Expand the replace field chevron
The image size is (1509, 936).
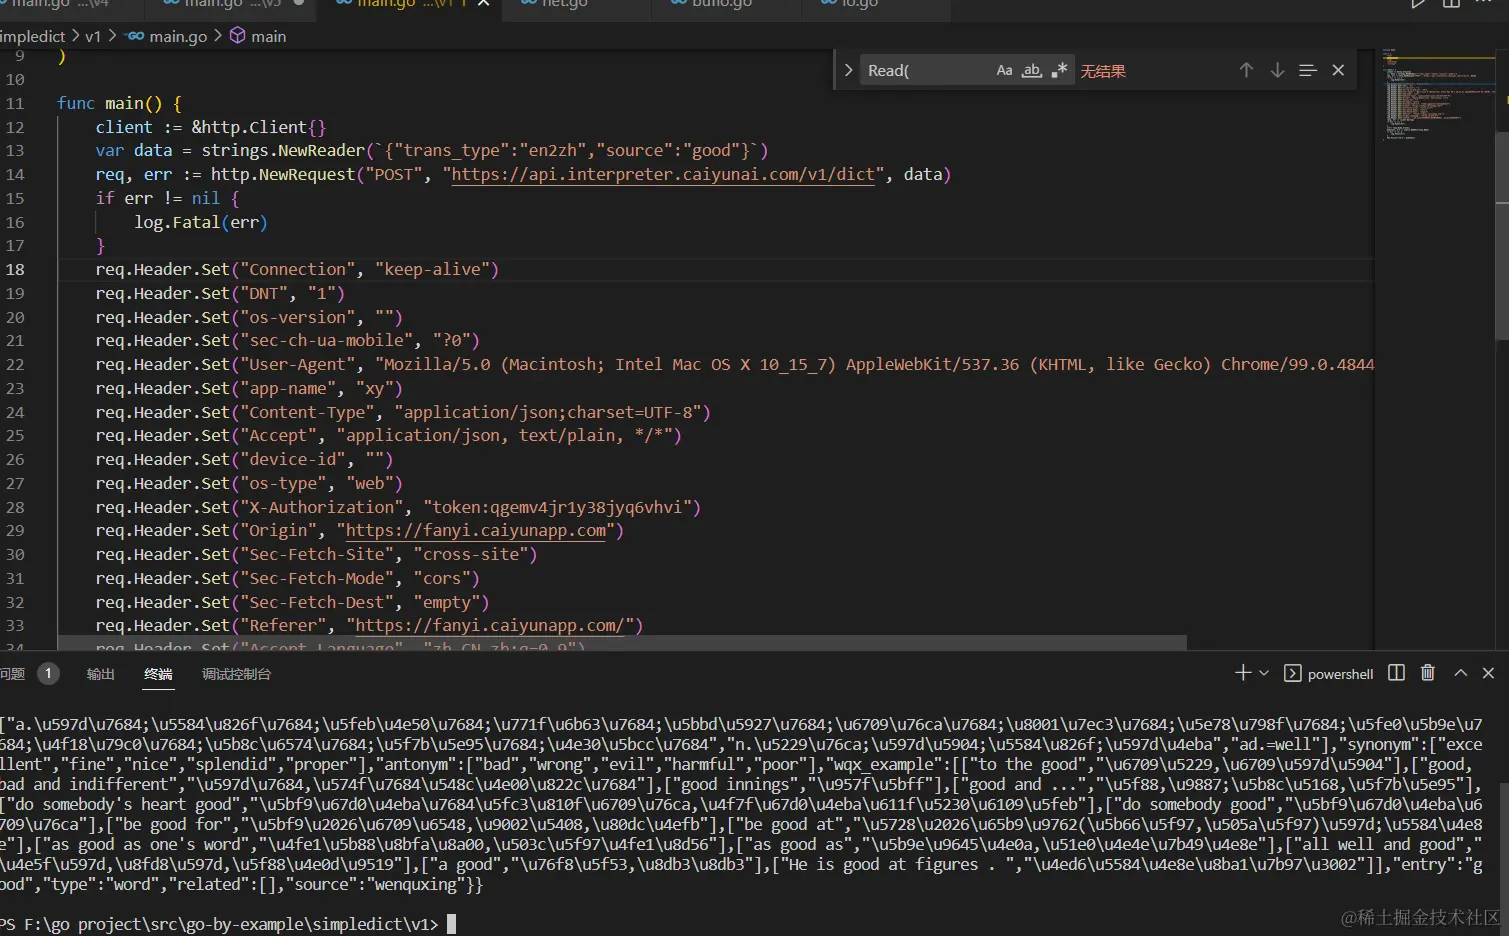tap(848, 71)
